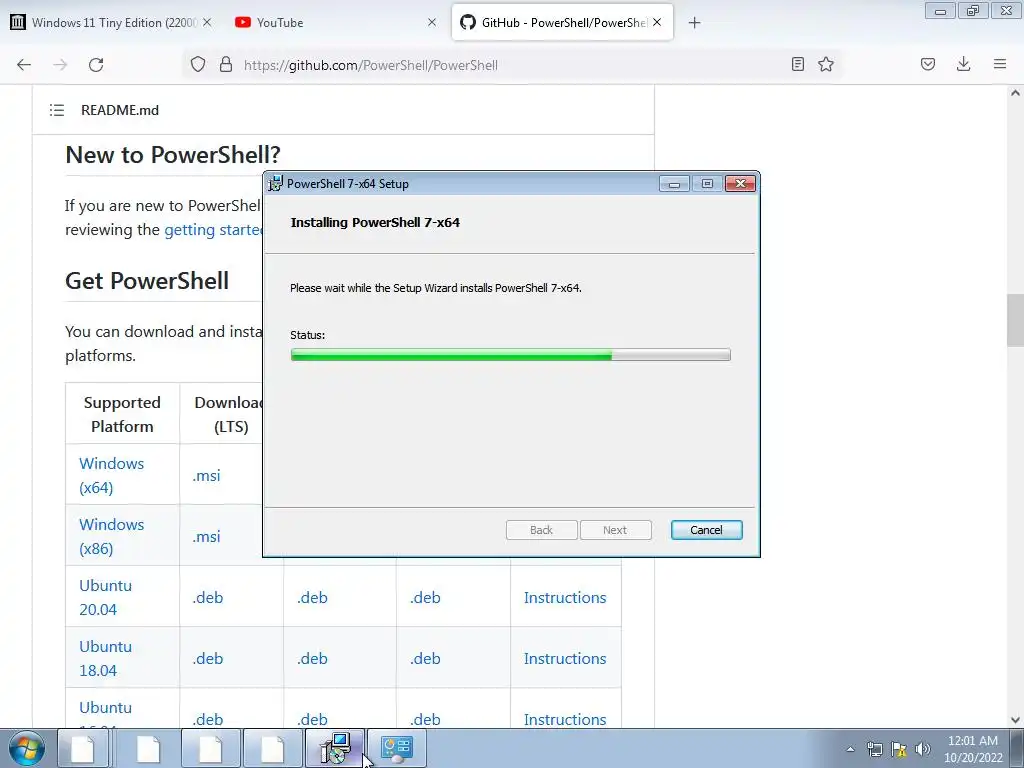Click the taskbar clock showing 12:01 AM

point(973,749)
